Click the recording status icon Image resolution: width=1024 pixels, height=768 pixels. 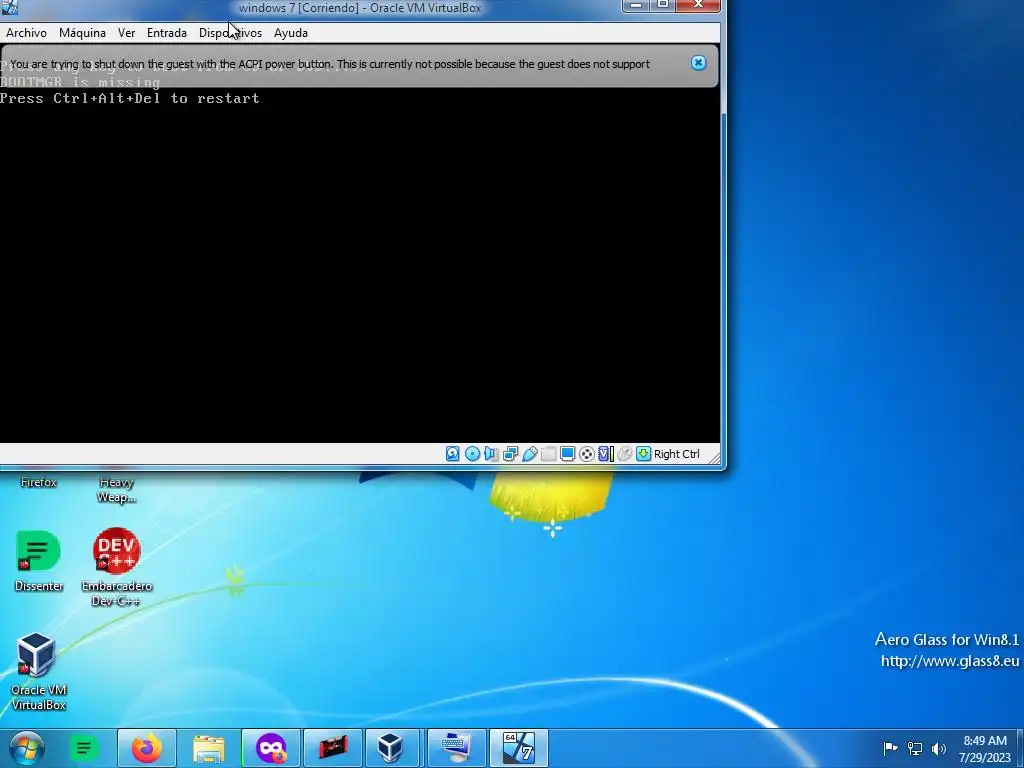pyautogui.click(x=586, y=454)
